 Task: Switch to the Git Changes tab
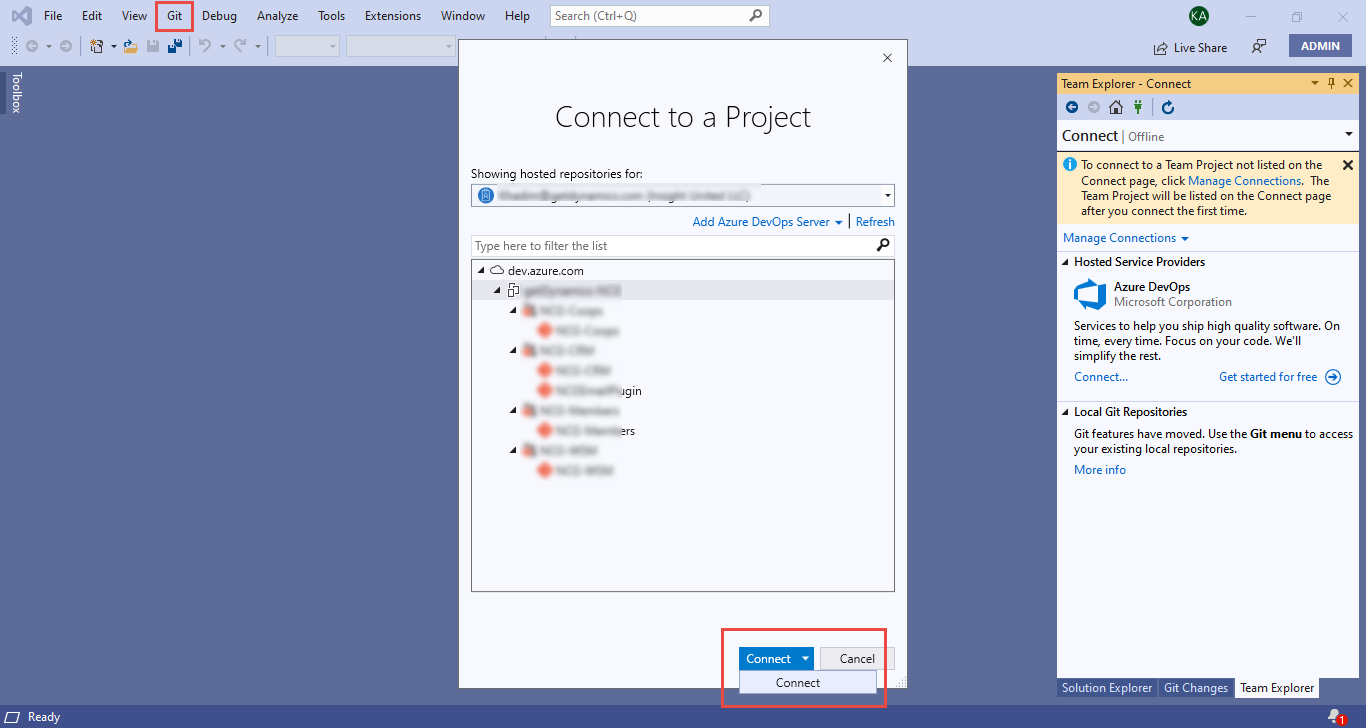(x=1195, y=688)
